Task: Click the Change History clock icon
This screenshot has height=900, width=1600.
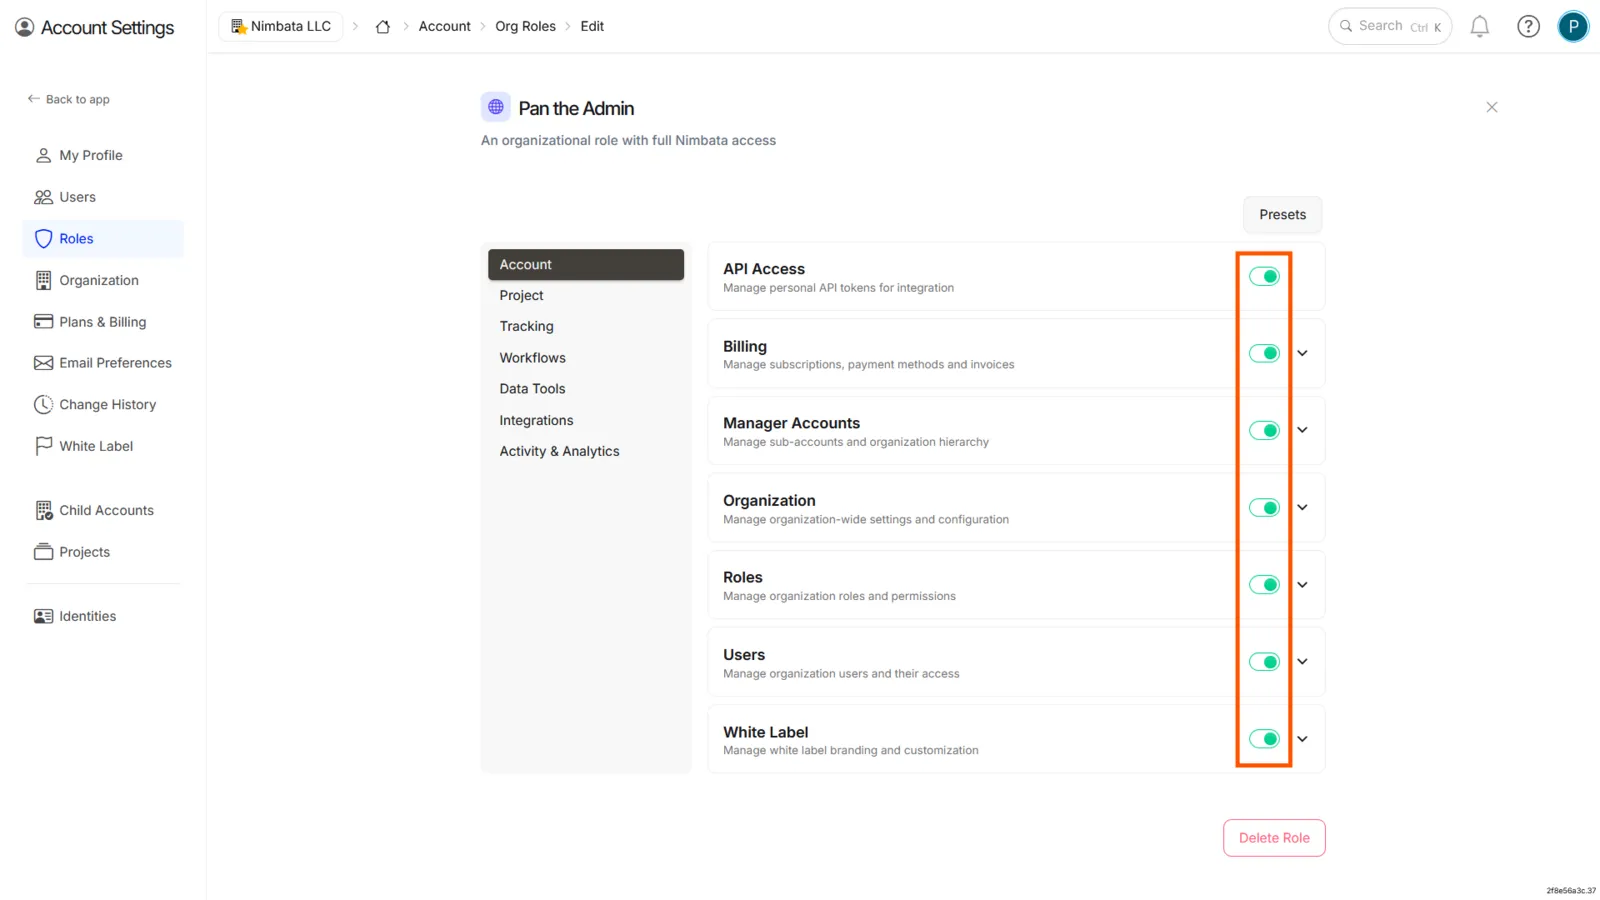Action: 43,405
